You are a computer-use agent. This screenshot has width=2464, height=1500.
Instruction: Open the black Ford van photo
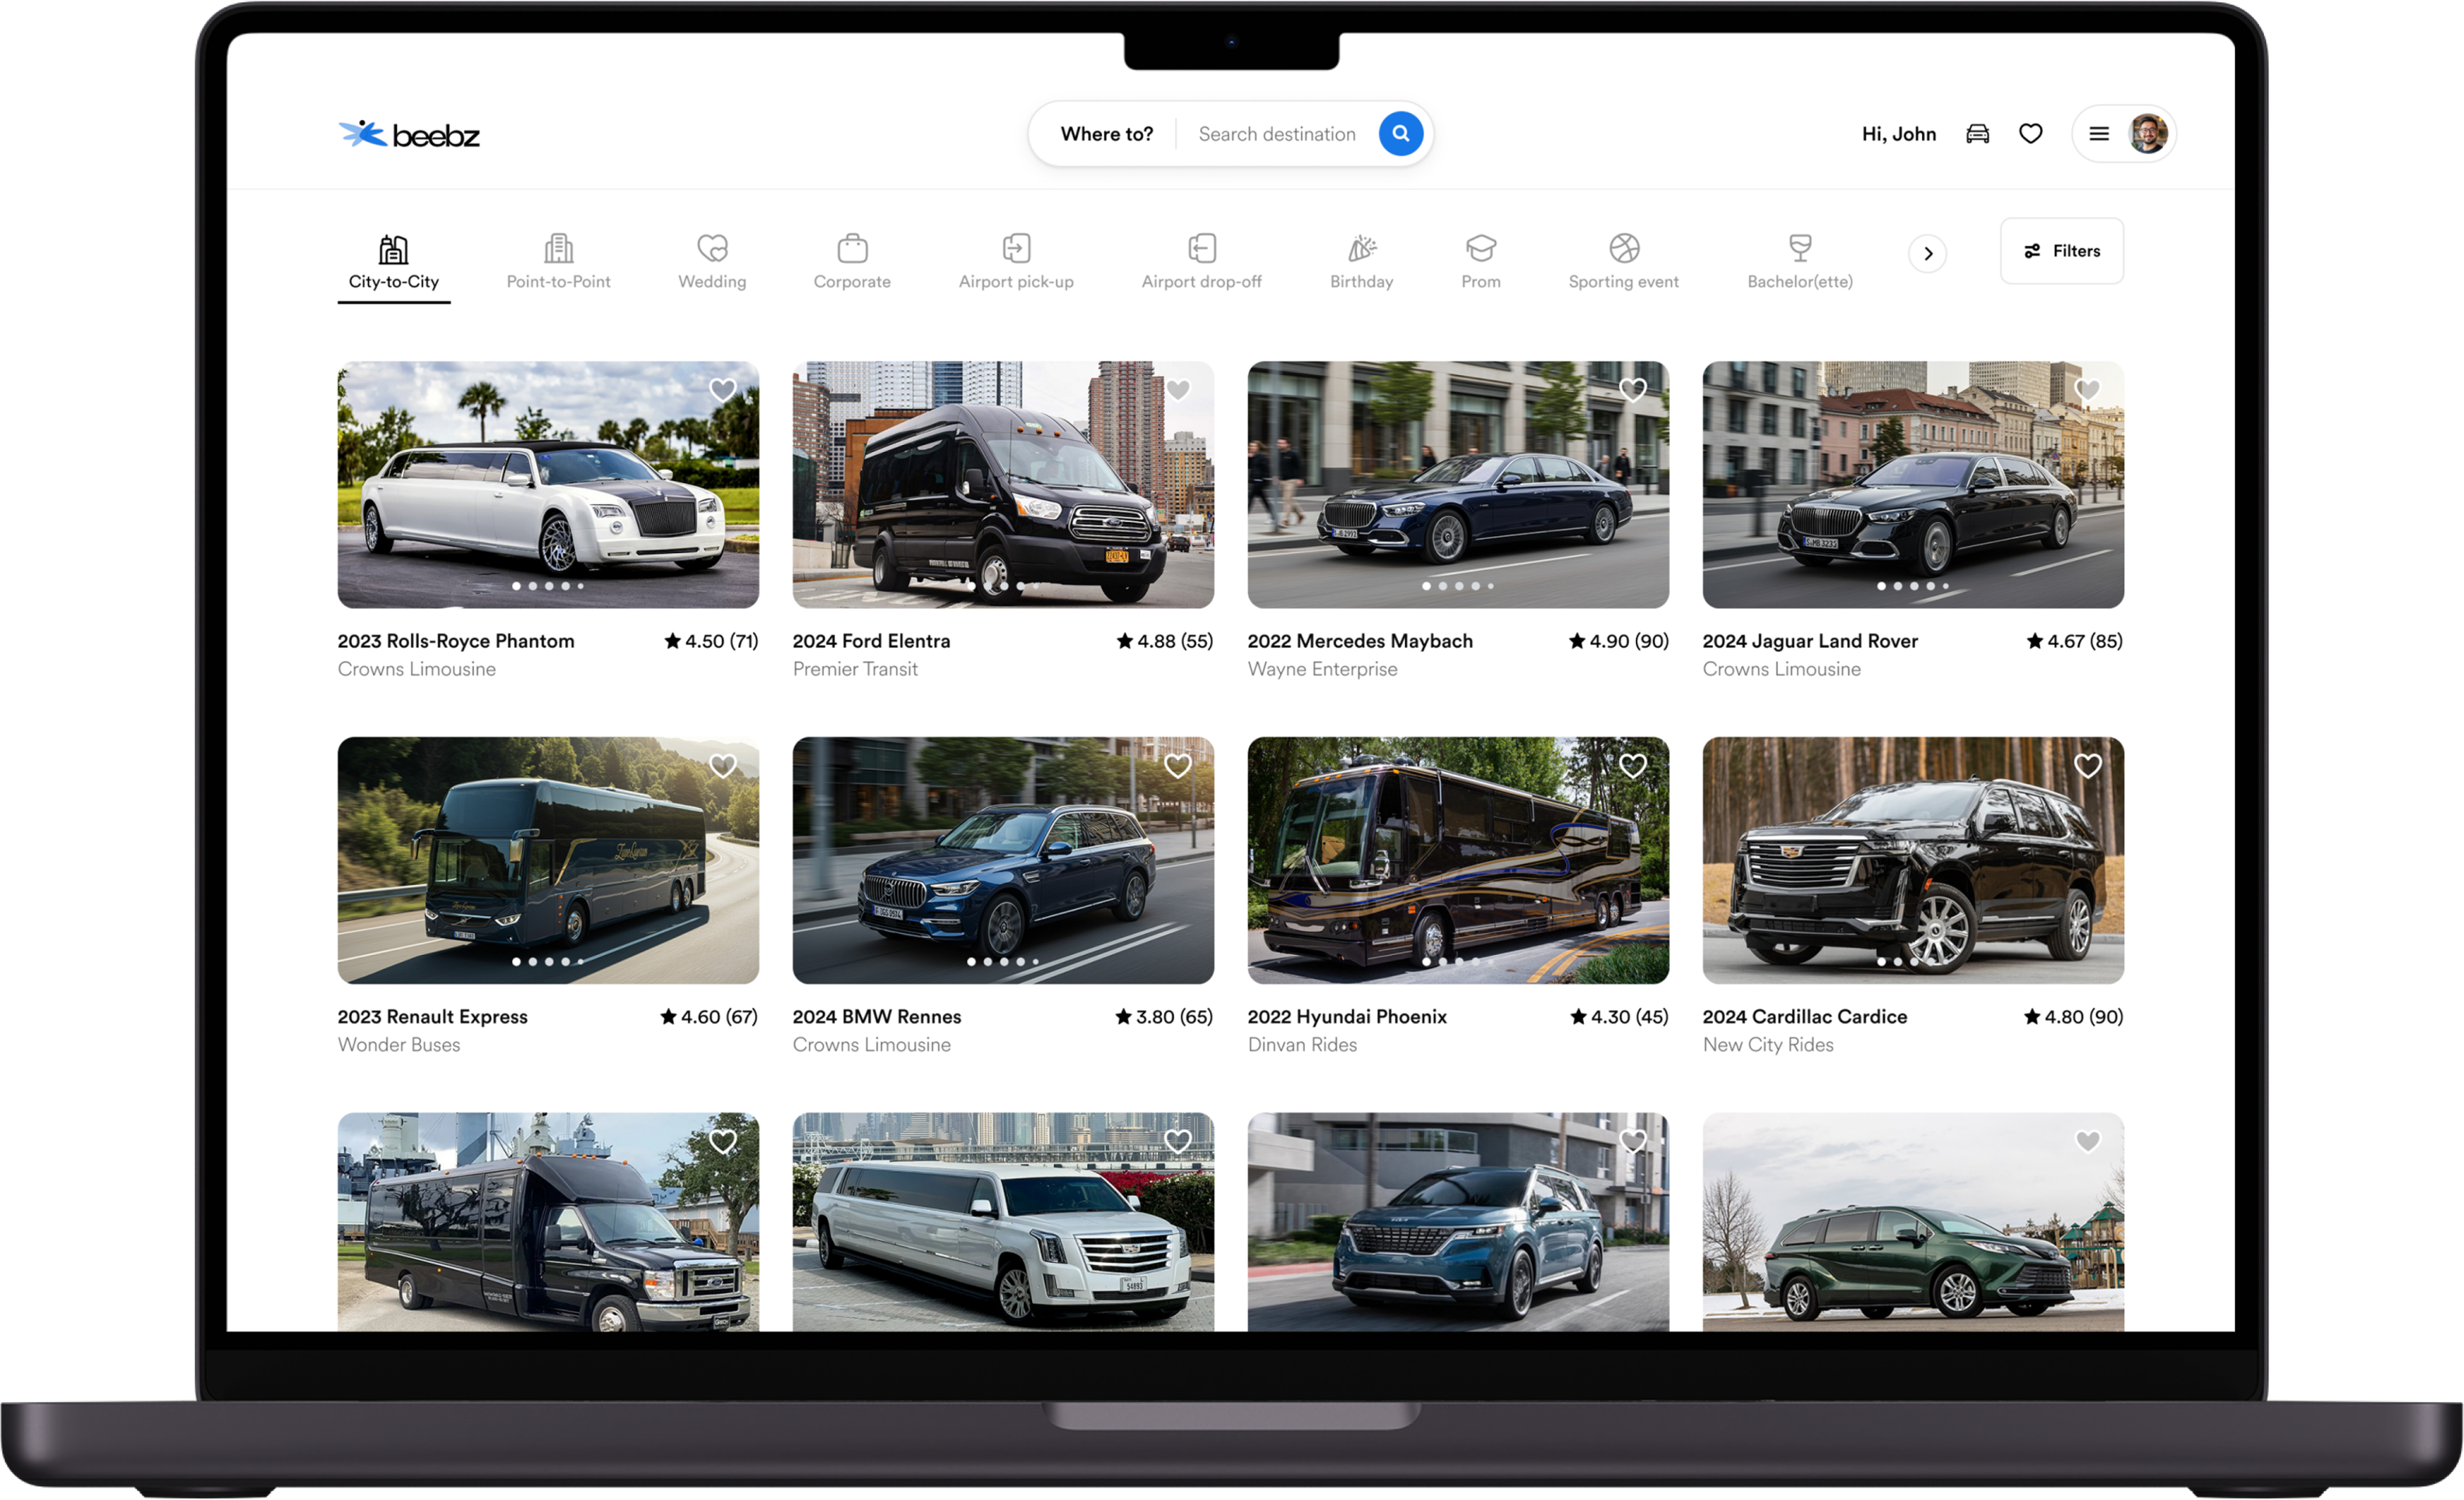coord(1003,485)
